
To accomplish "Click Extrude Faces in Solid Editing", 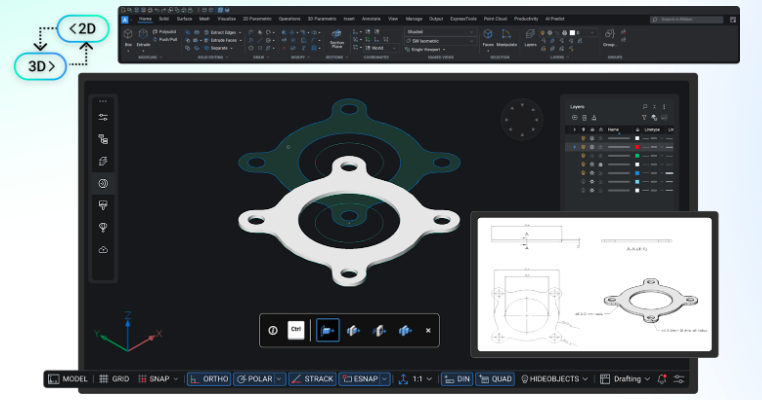I will pos(222,40).
